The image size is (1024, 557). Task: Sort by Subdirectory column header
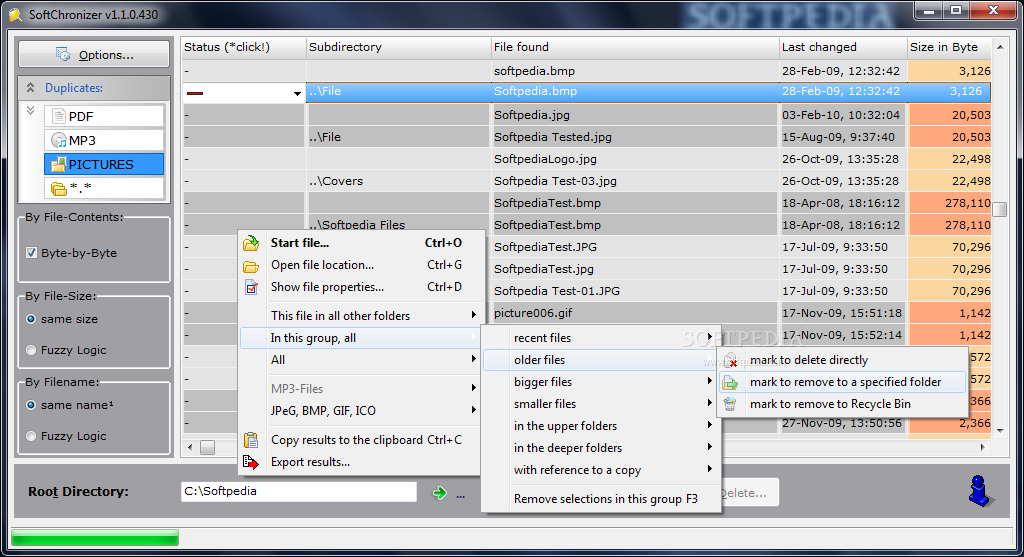[398, 47]
